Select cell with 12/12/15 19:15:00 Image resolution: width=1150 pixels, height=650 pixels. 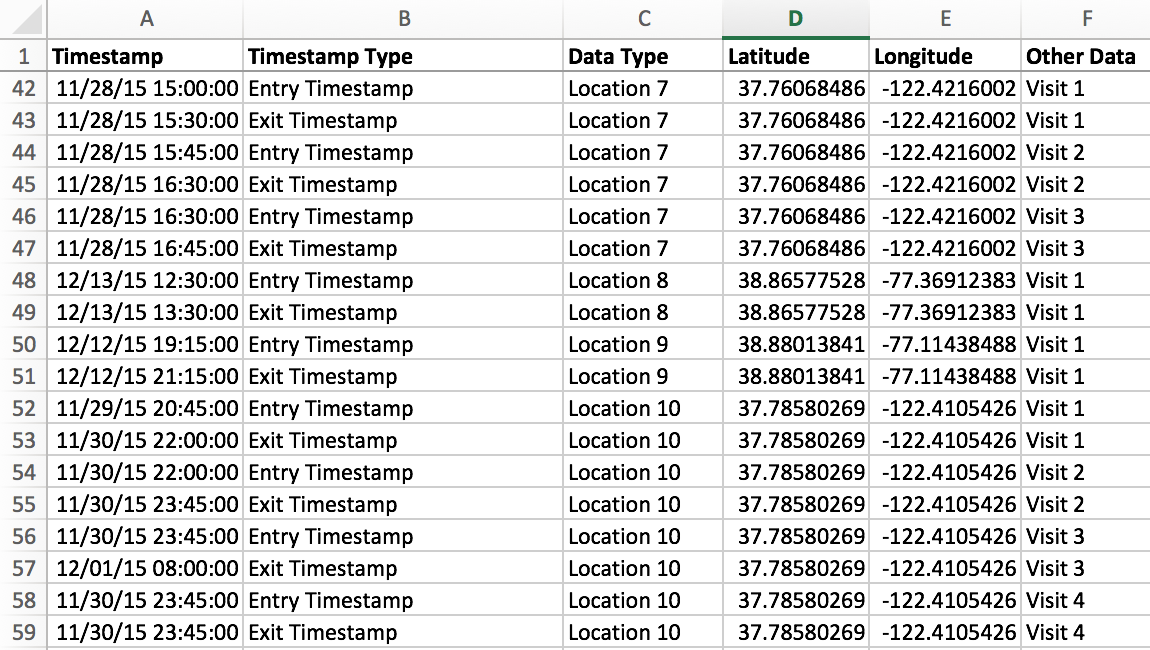[x=145, y=344]
